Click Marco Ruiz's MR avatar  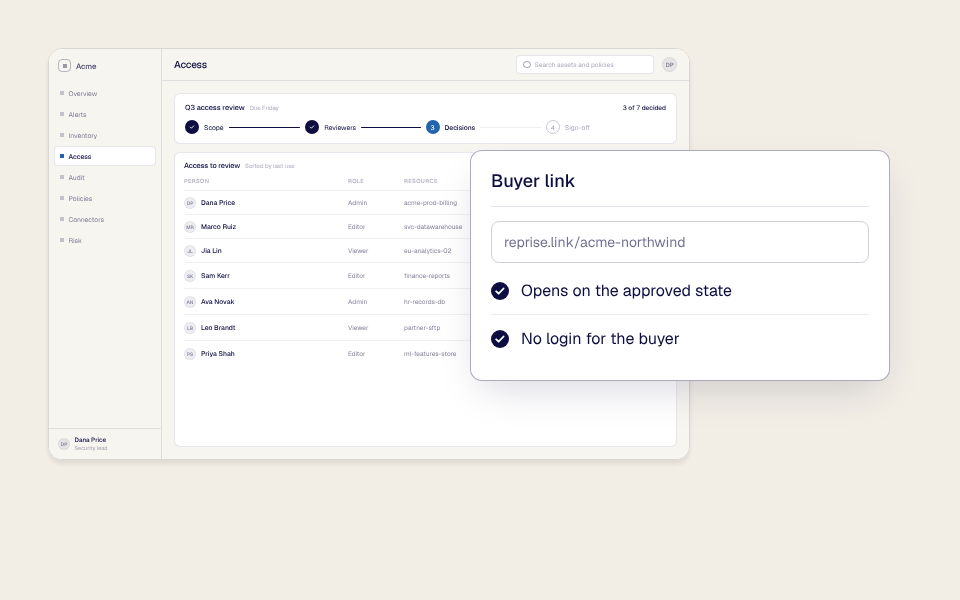(190, 227)
